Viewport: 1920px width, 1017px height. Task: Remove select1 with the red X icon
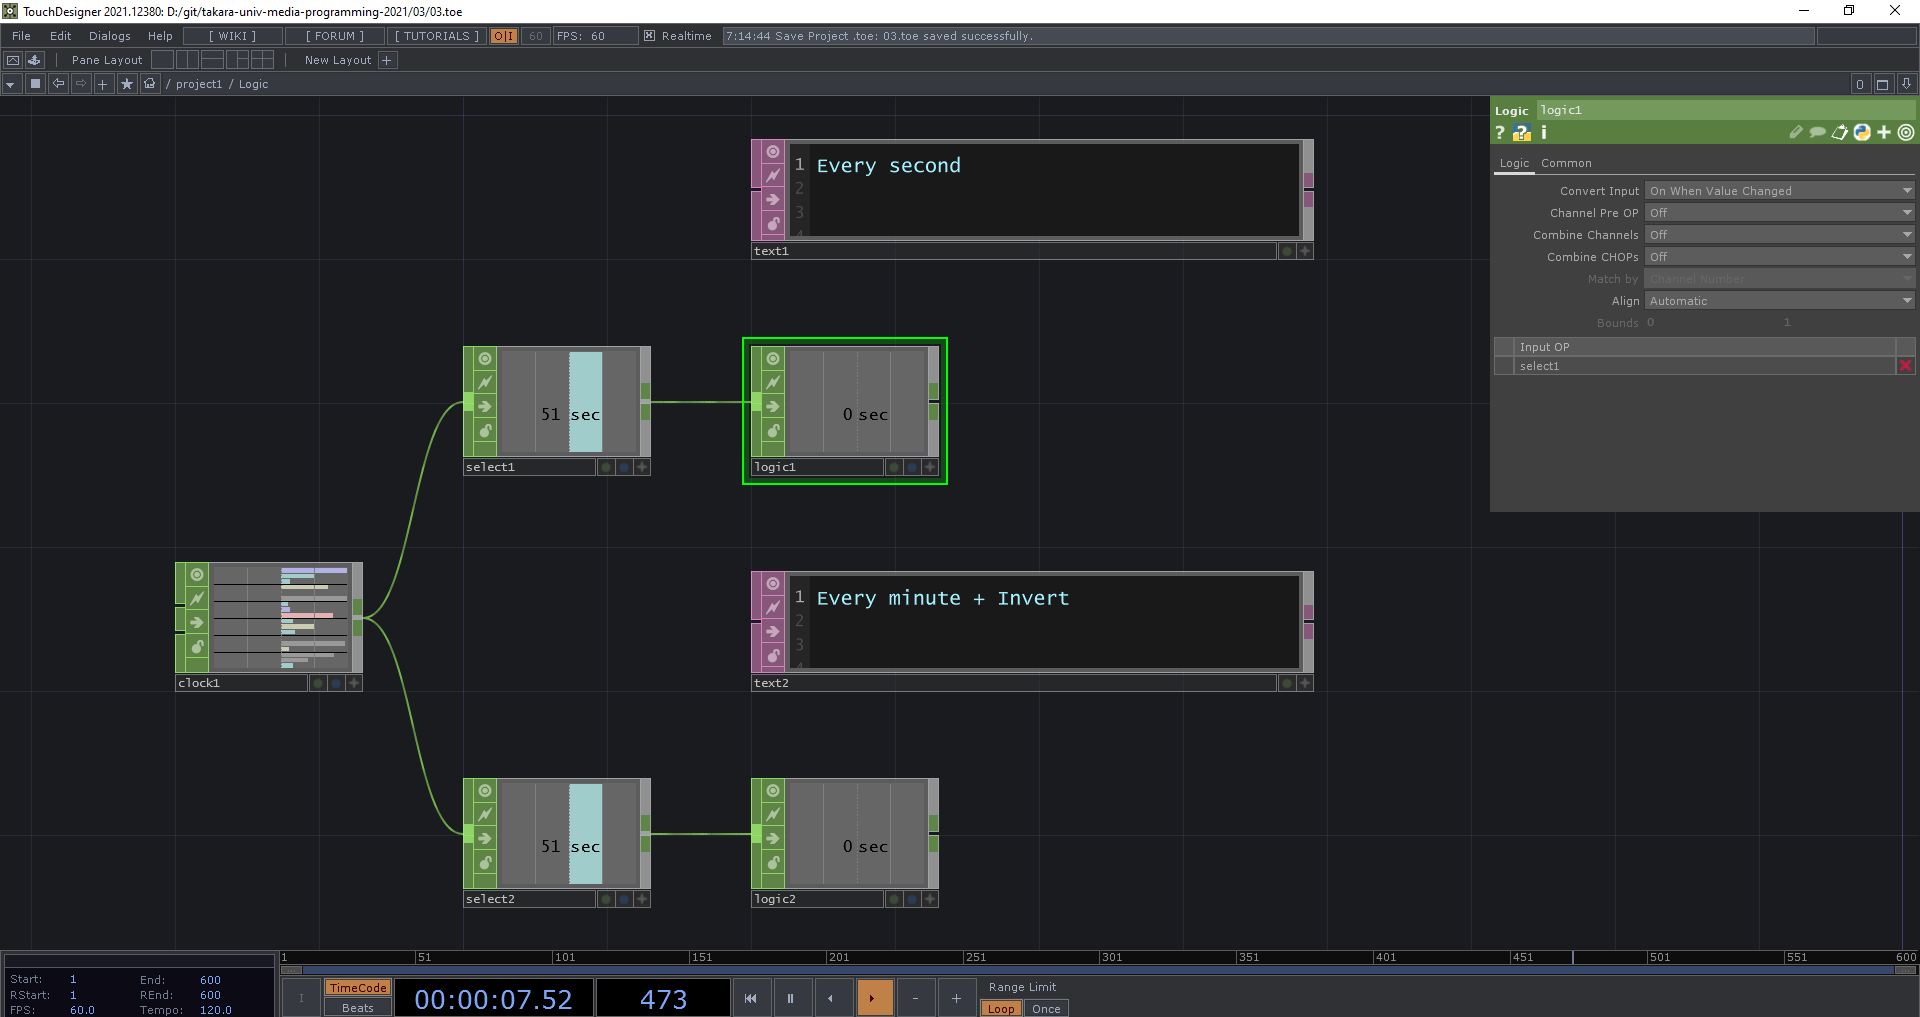(x=1905, y=366)
